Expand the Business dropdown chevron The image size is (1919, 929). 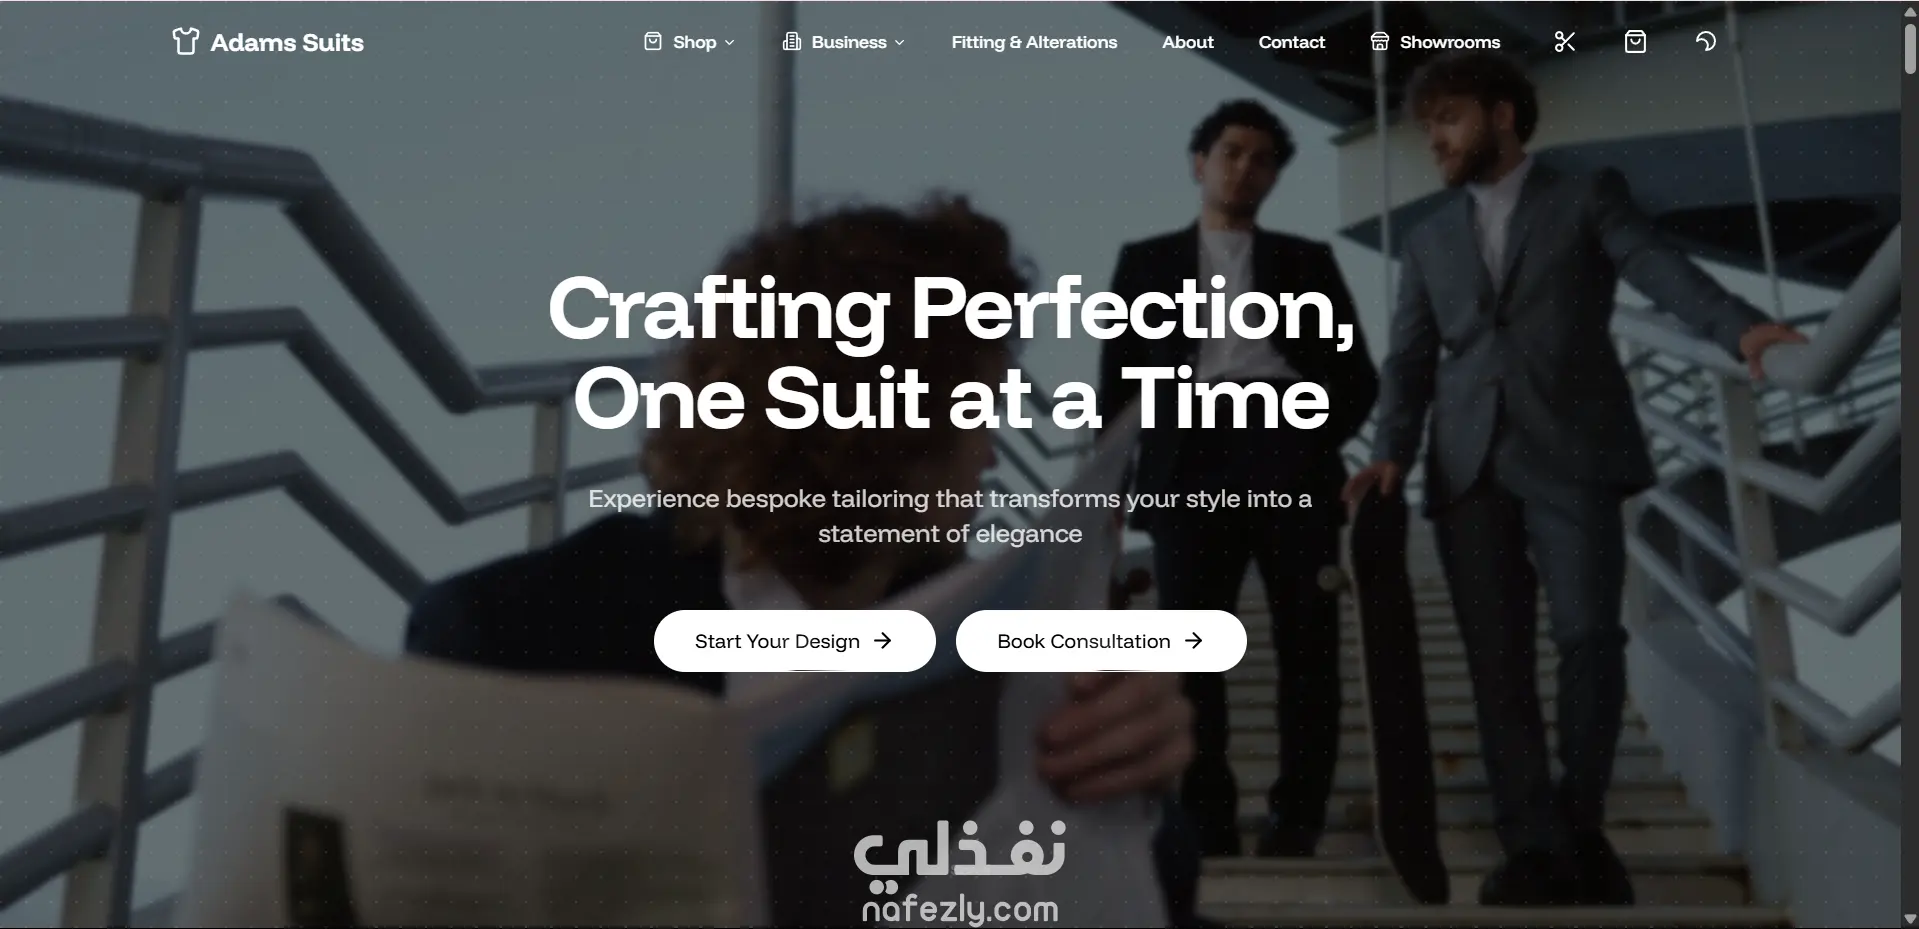[x=899, y=42]
